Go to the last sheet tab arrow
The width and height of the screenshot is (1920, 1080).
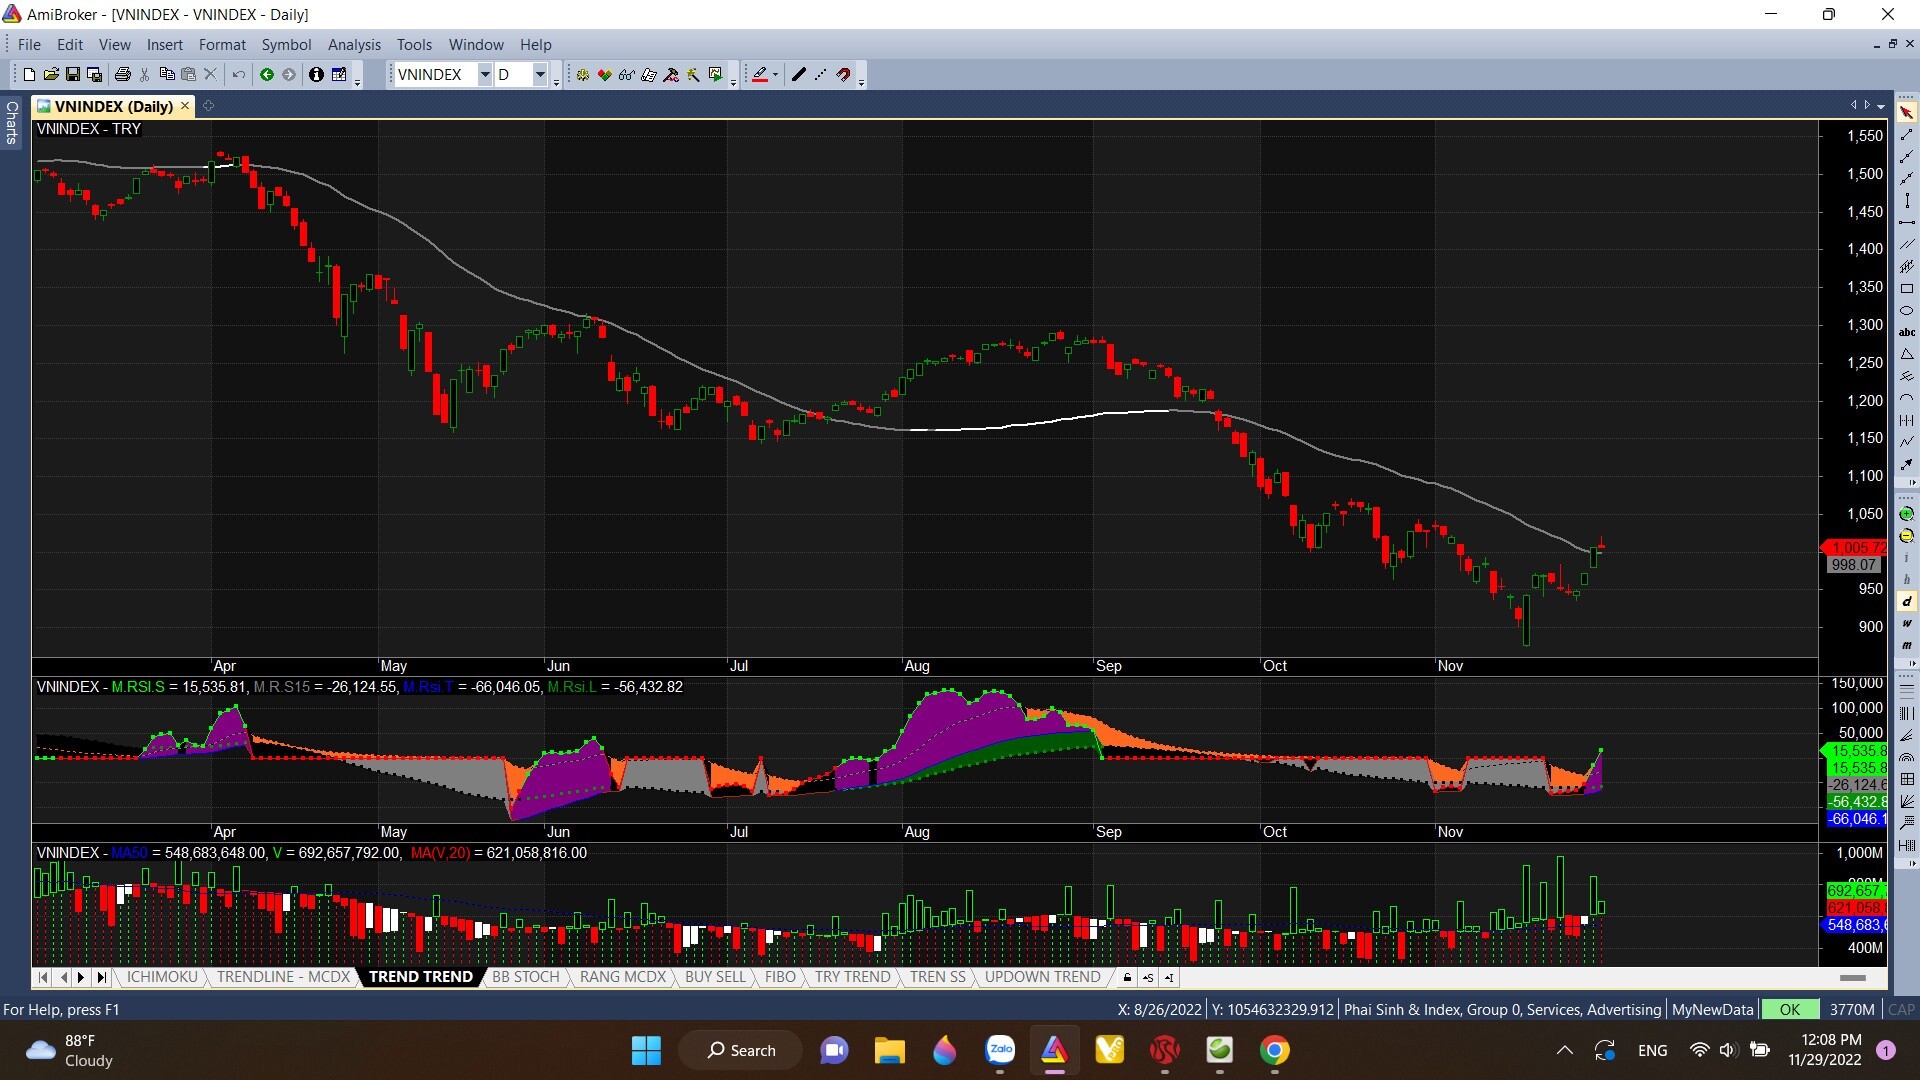(x=101, y=977)
